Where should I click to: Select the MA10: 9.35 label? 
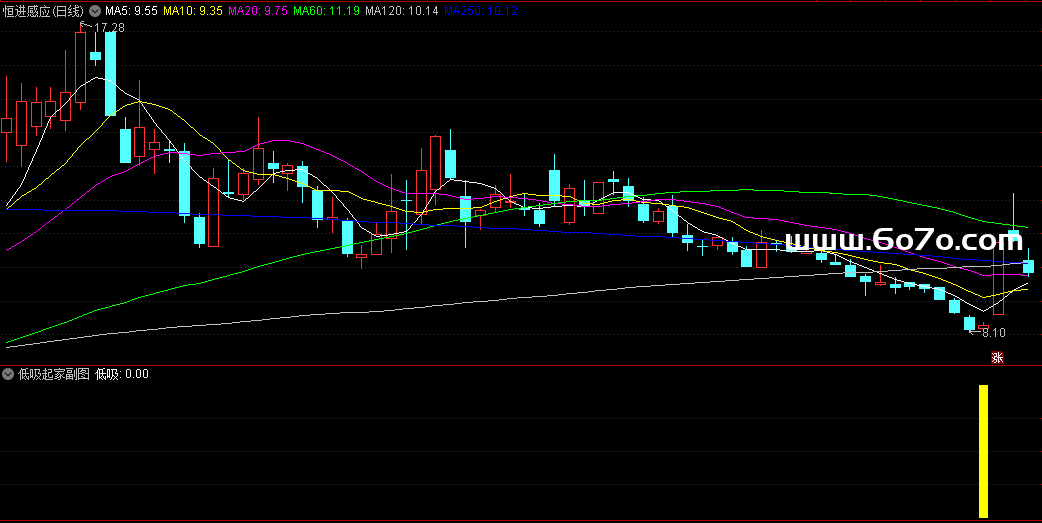(x=193, y=11)
